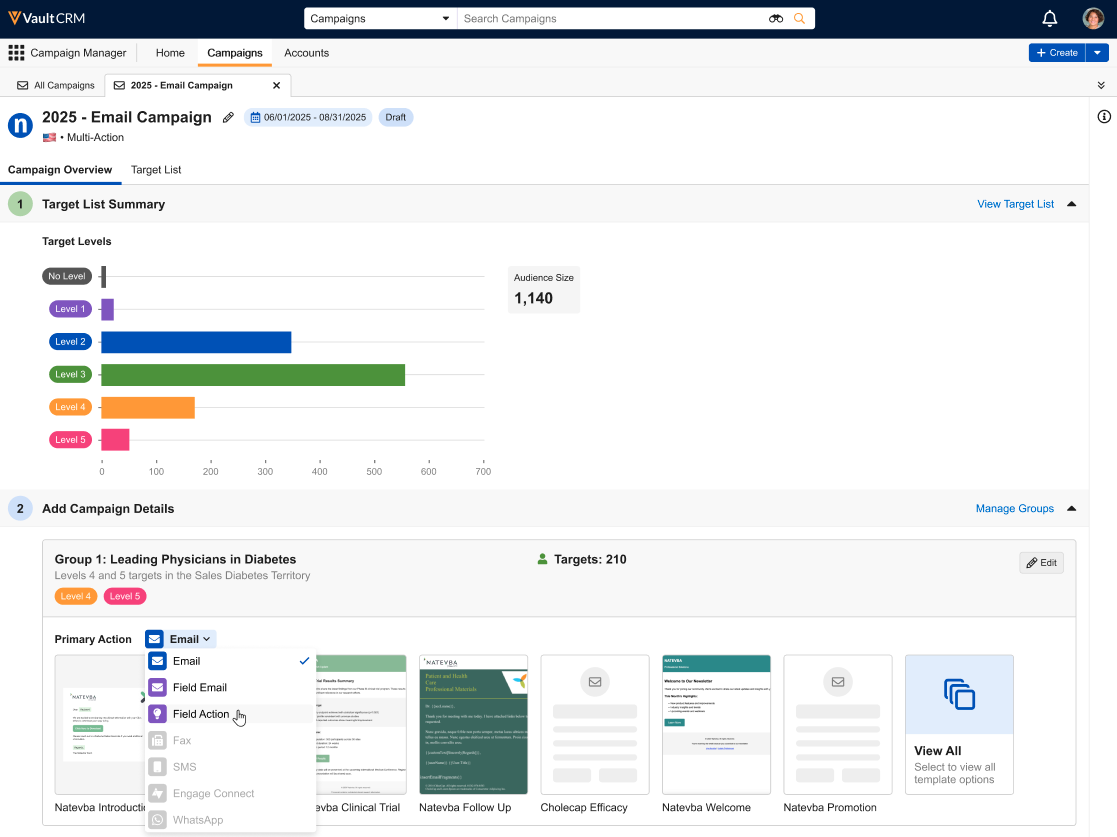Close the 2025 - Email Campaign tab

click(277, 86)
